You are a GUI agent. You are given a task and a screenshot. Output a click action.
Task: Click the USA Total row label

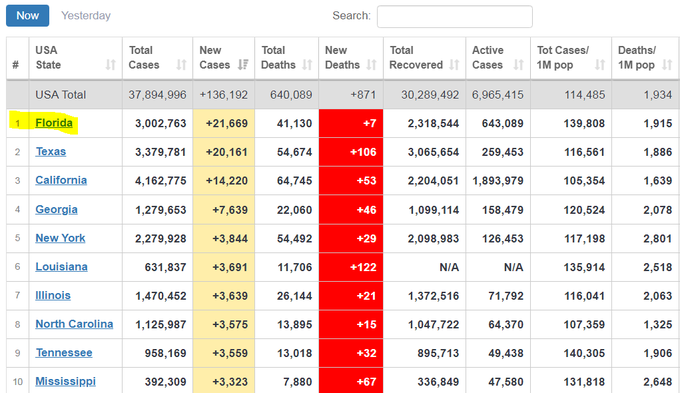(61, 95)
